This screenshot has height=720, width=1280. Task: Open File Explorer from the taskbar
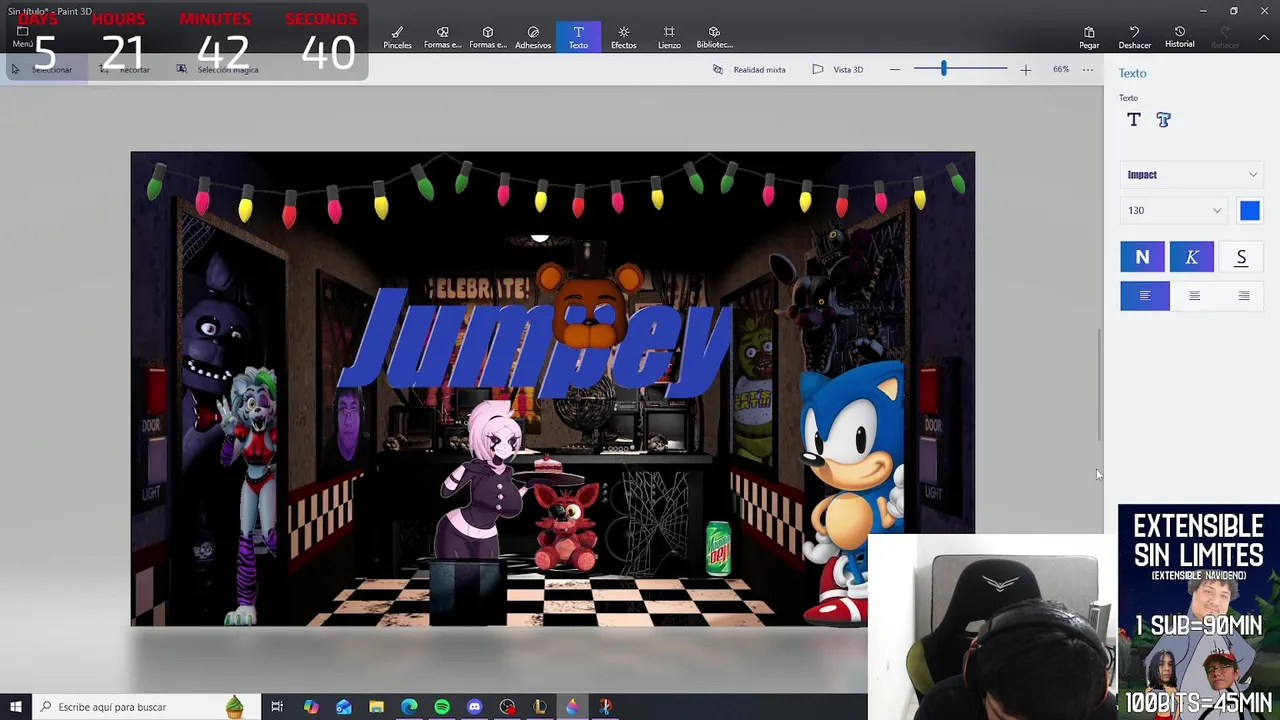[x=376, y=707]
